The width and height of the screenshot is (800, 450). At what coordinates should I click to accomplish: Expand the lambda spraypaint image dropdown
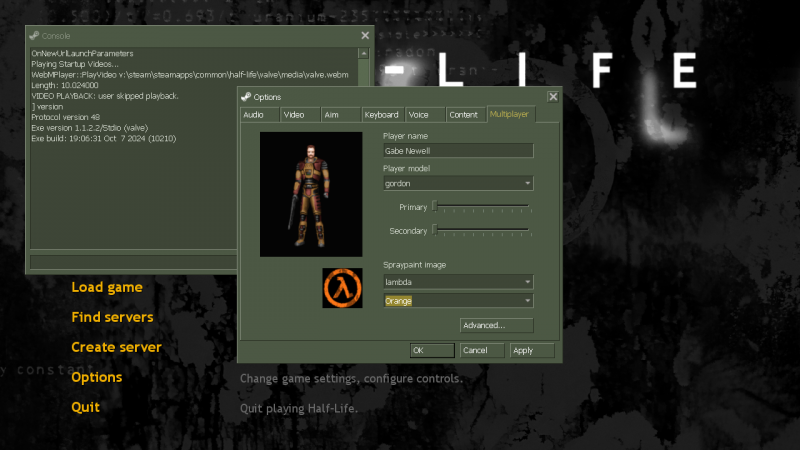point(458,282)
